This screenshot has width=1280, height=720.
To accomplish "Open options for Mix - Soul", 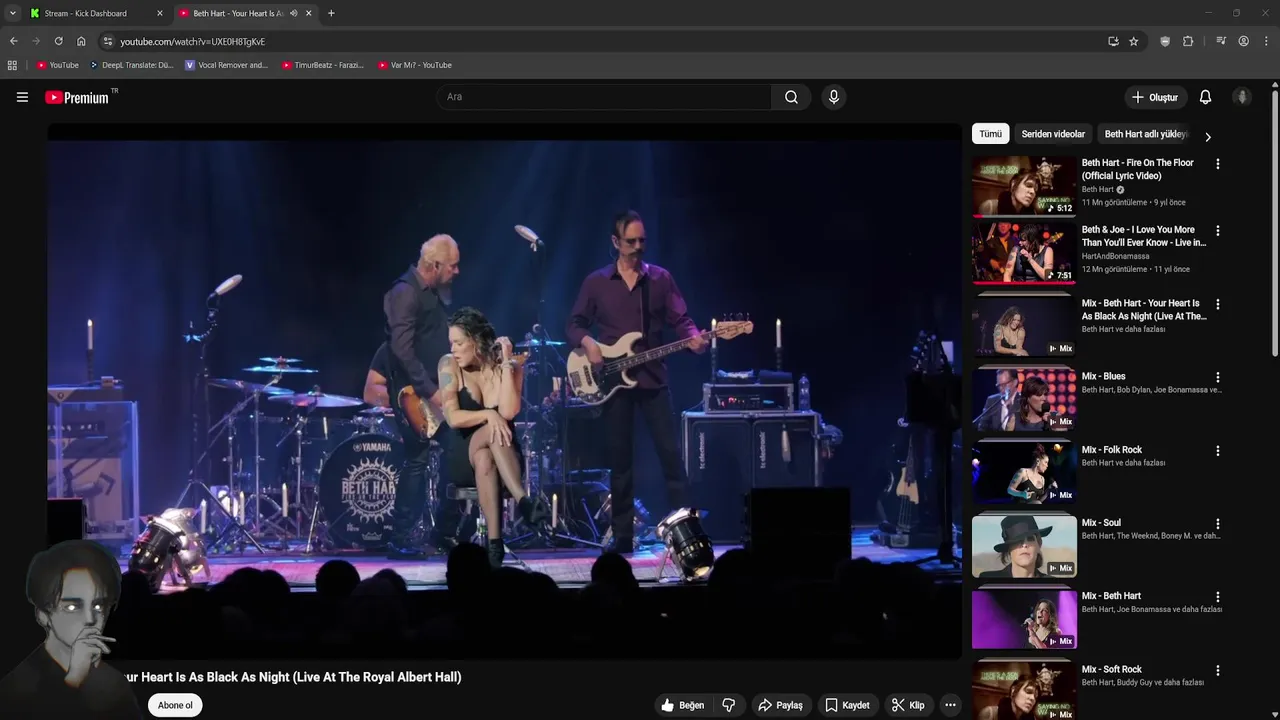I will (1217, 524).
